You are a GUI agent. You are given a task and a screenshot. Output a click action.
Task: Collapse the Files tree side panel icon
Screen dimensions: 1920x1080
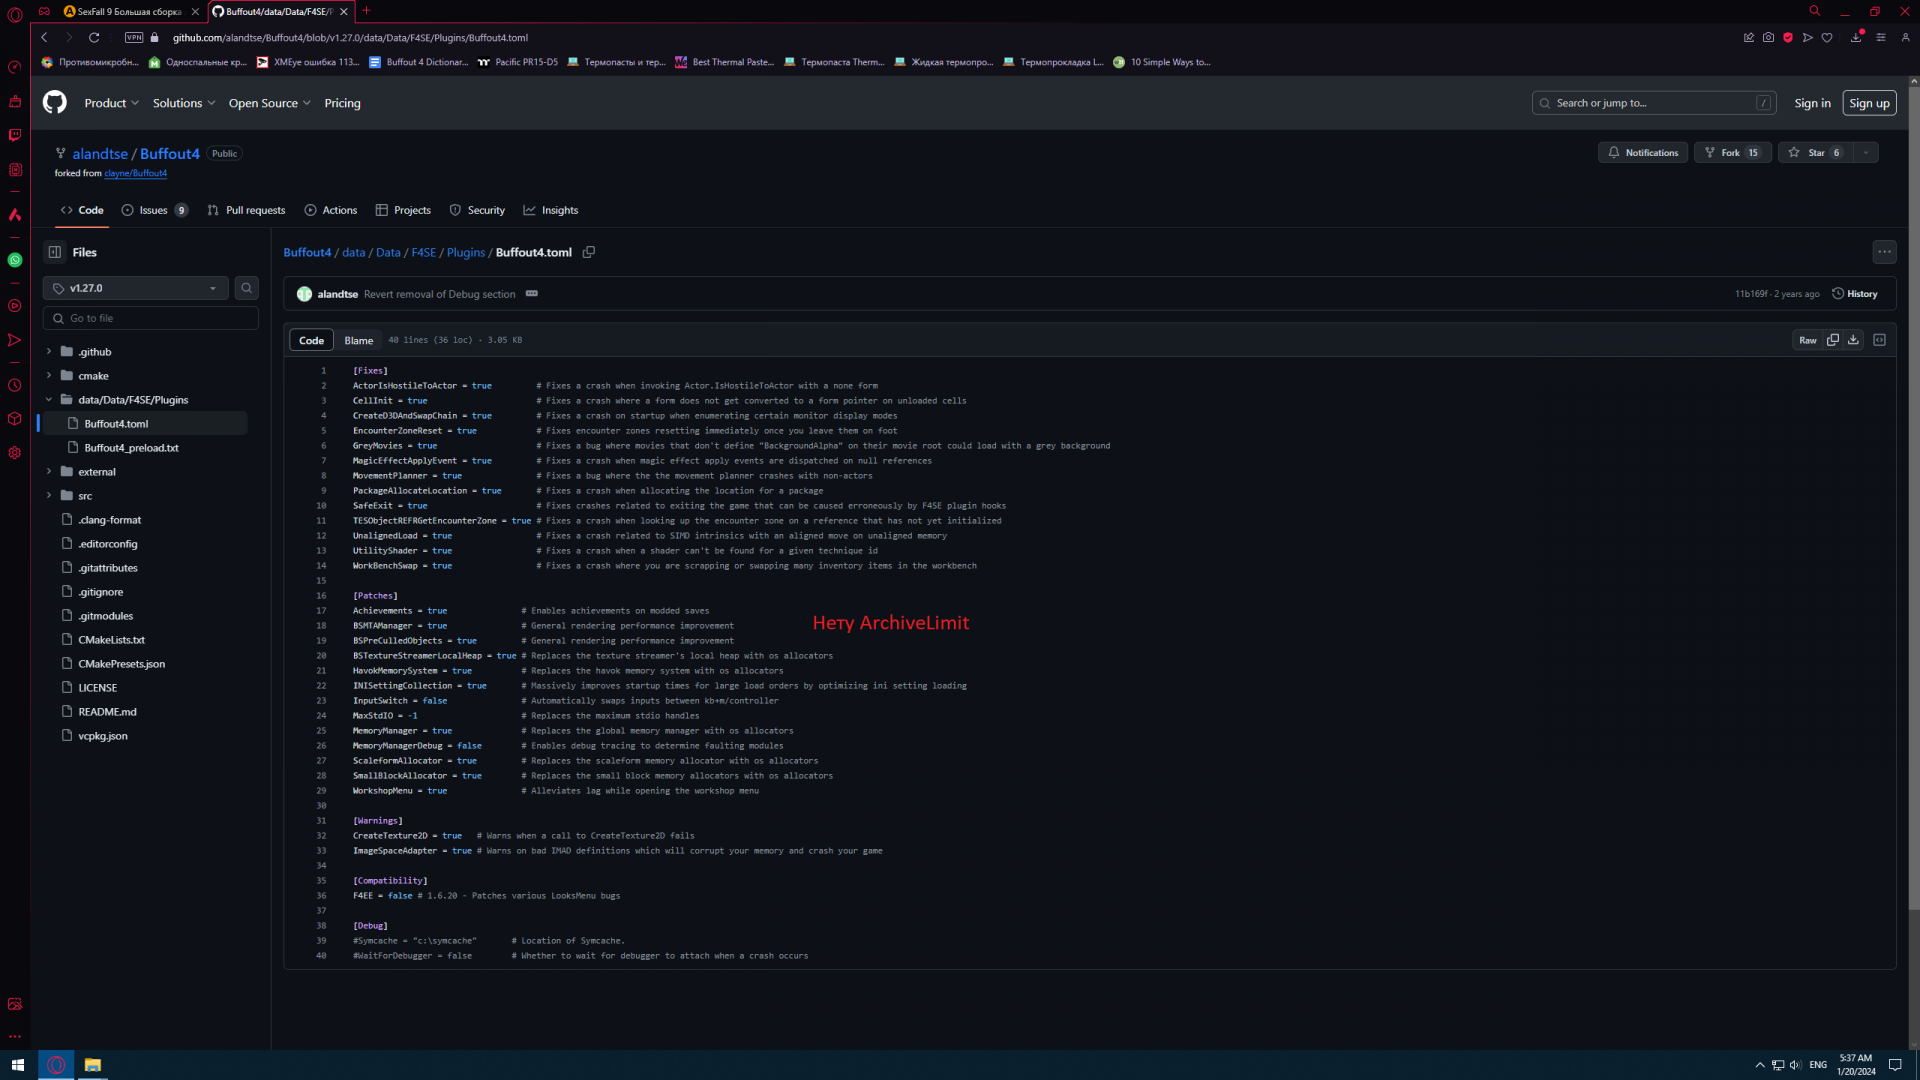[55, 252]
